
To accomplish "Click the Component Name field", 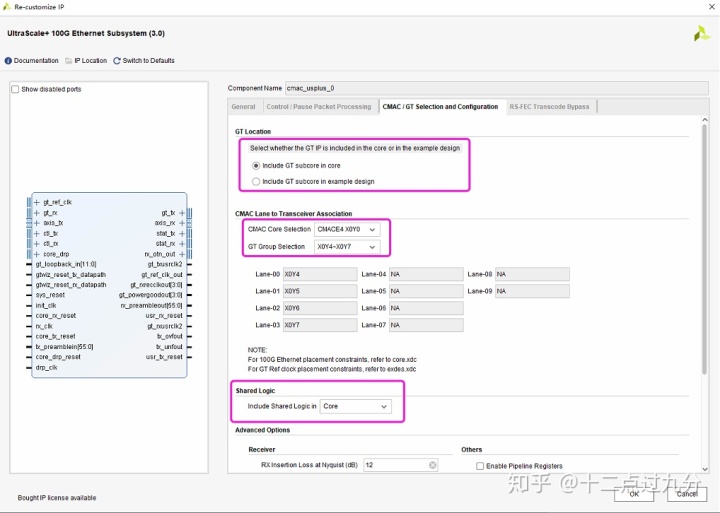I will tap(497, 88).
